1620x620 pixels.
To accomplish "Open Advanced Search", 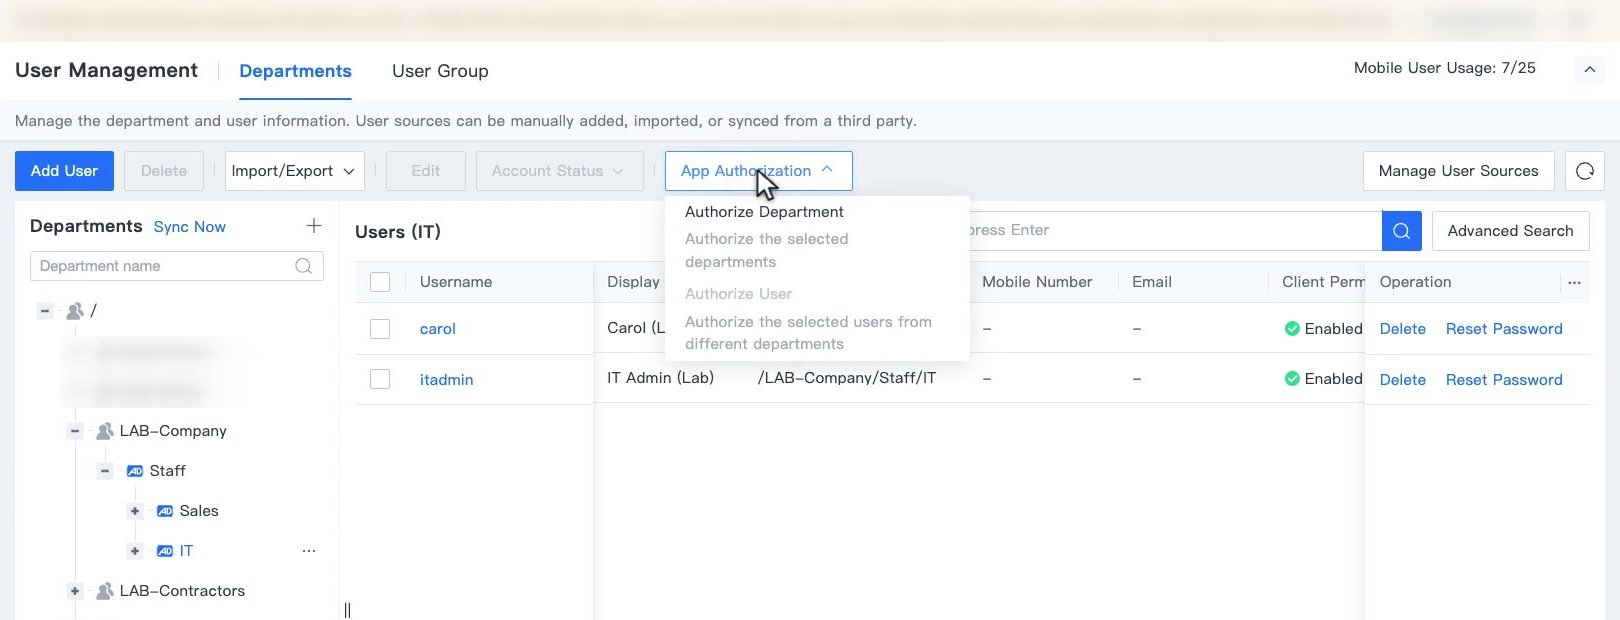I will [1510, 231].
